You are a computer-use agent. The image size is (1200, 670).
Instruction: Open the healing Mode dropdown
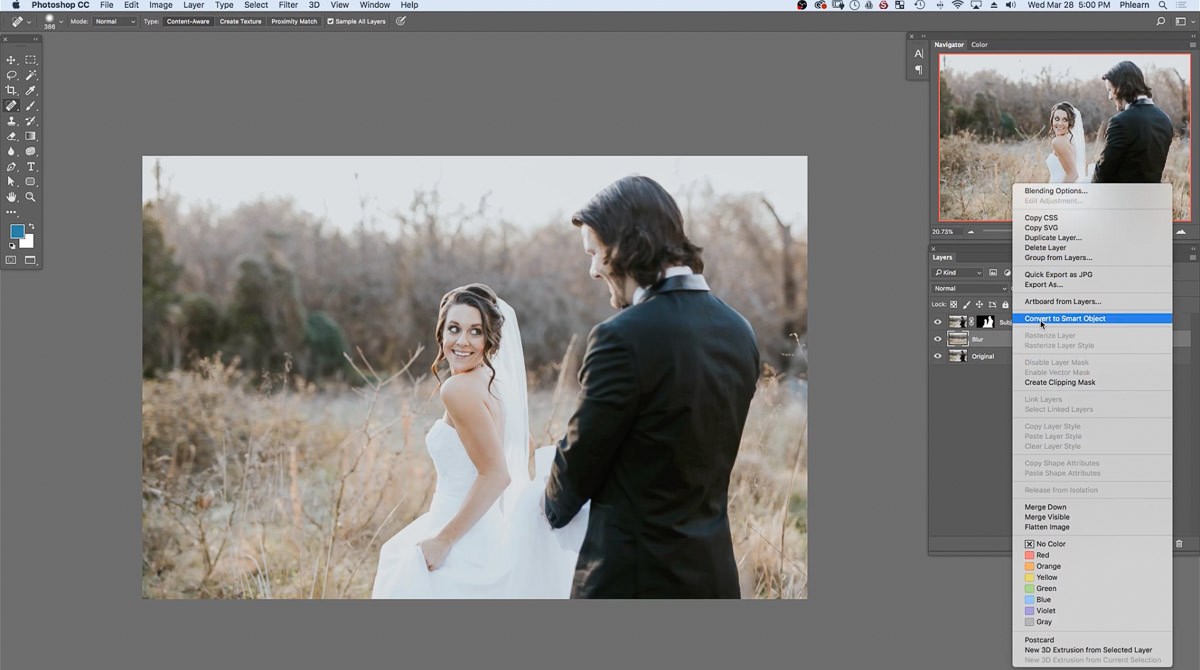[114, 21]
